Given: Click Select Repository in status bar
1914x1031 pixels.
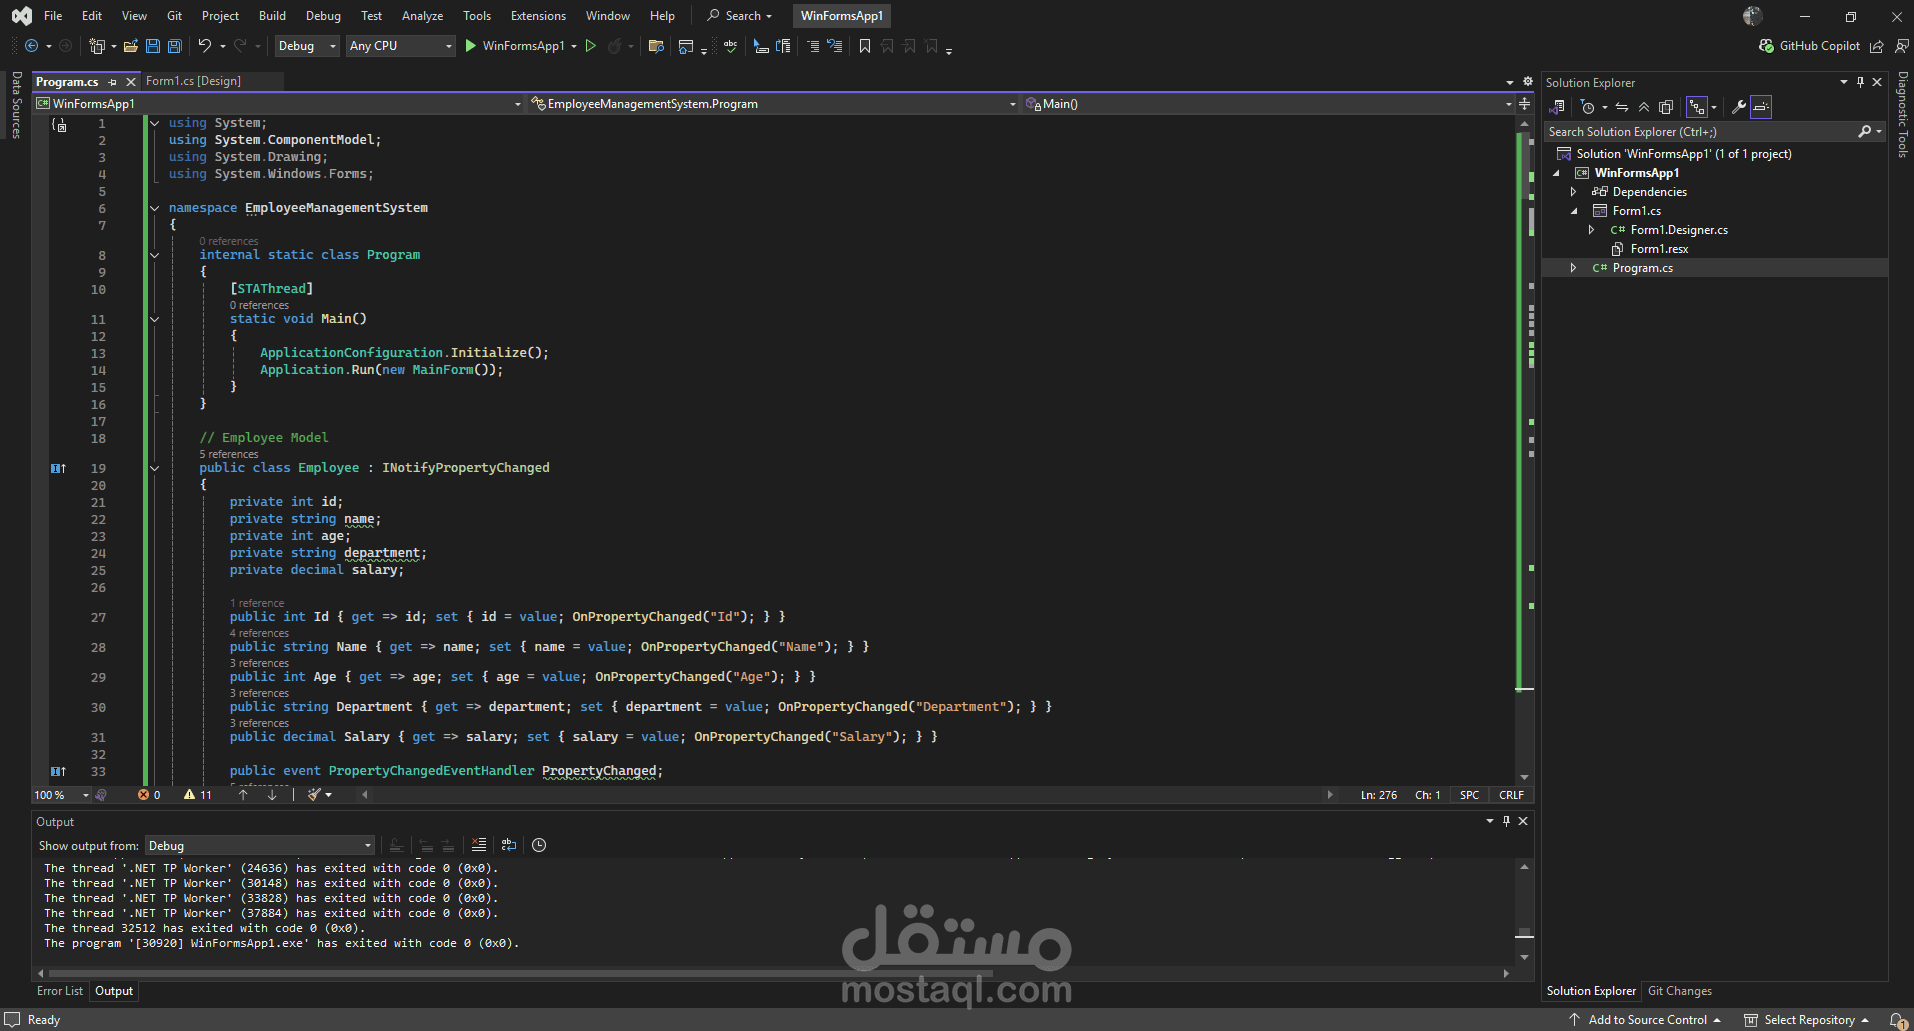Looking at the screenshot, I should coord(1808,1020).
